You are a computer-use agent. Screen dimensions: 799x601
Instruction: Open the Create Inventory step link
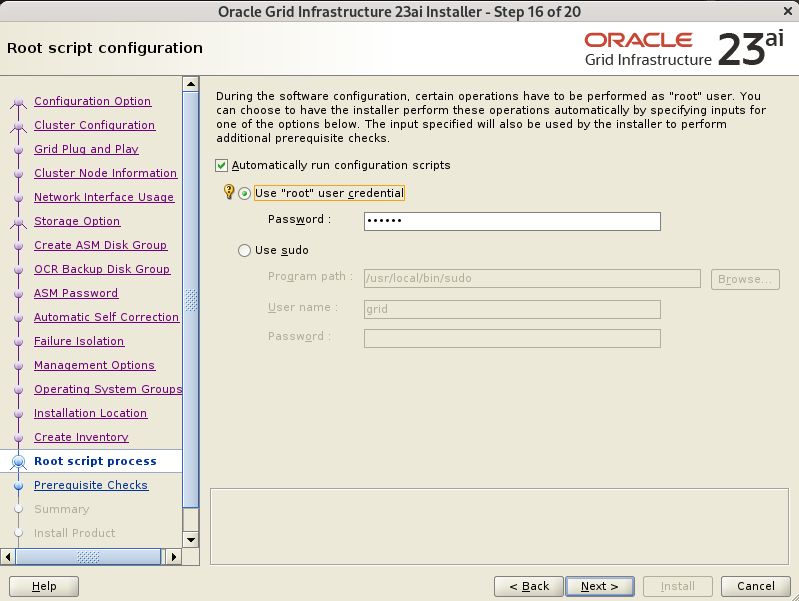coord(81,436)
